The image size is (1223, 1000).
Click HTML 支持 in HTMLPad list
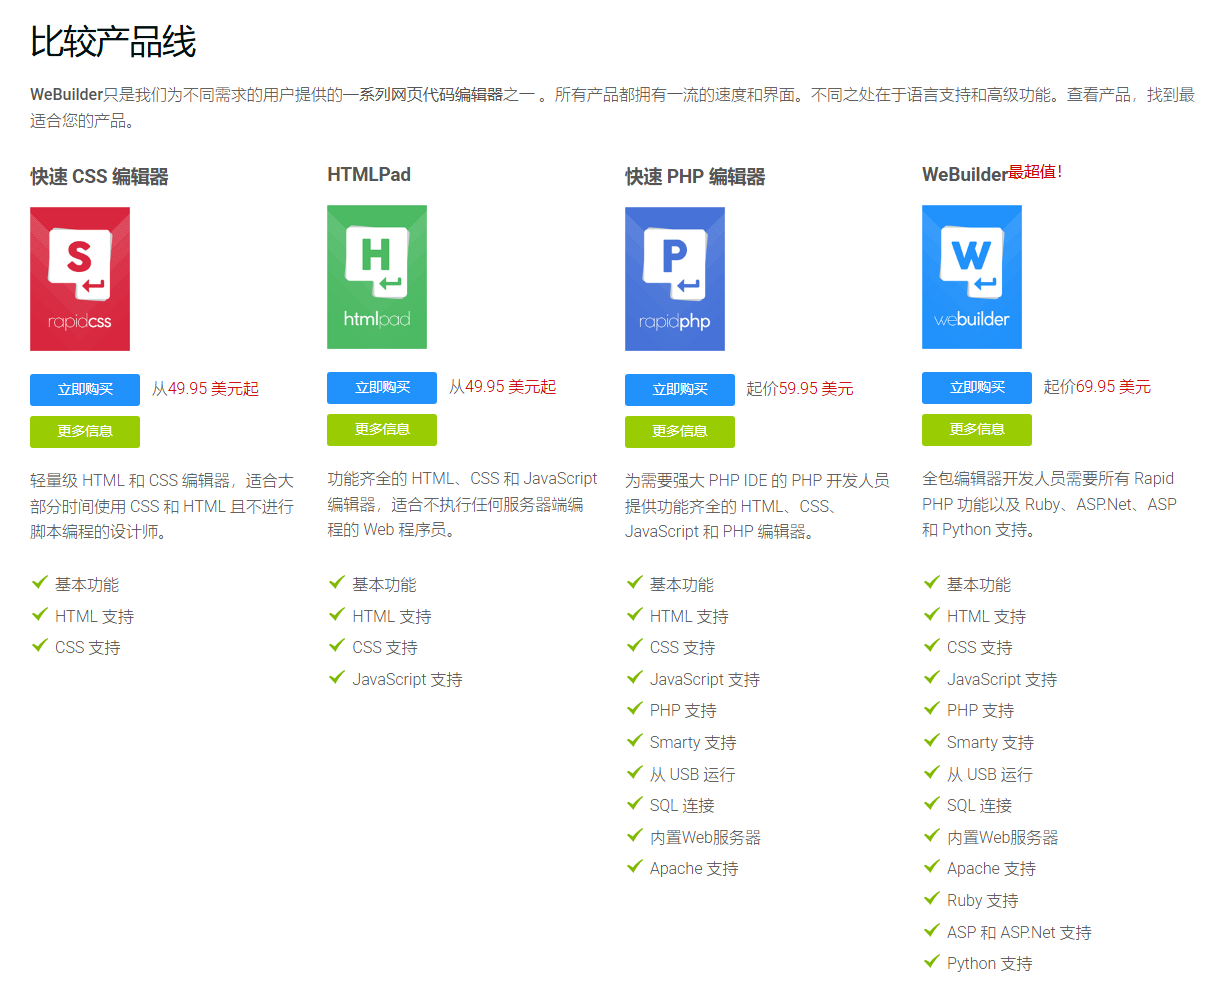pyautogui.click(x=392, y=617)
